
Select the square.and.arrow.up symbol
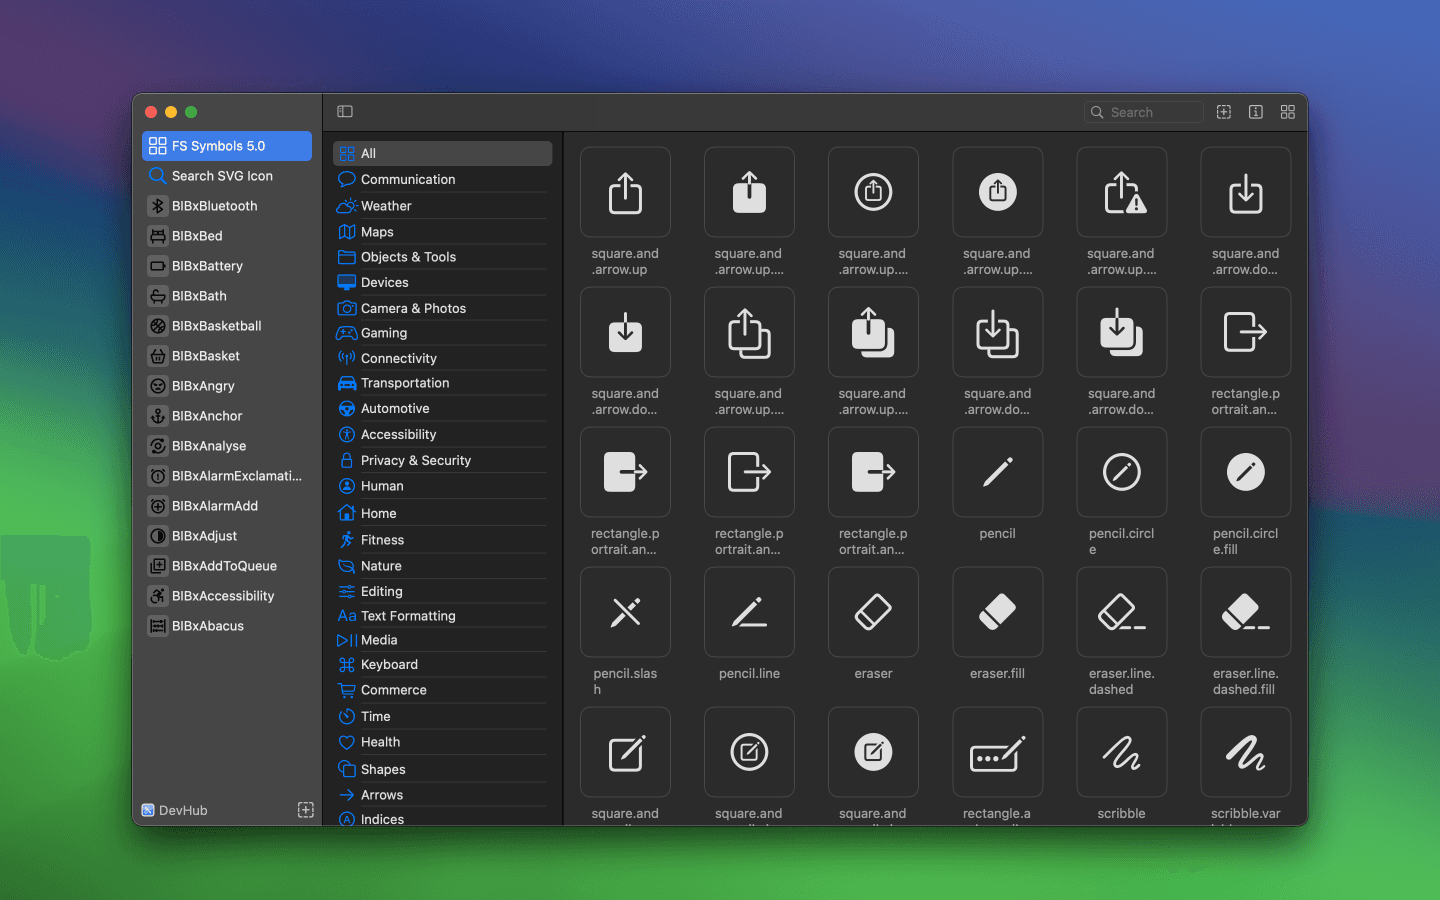625,192
